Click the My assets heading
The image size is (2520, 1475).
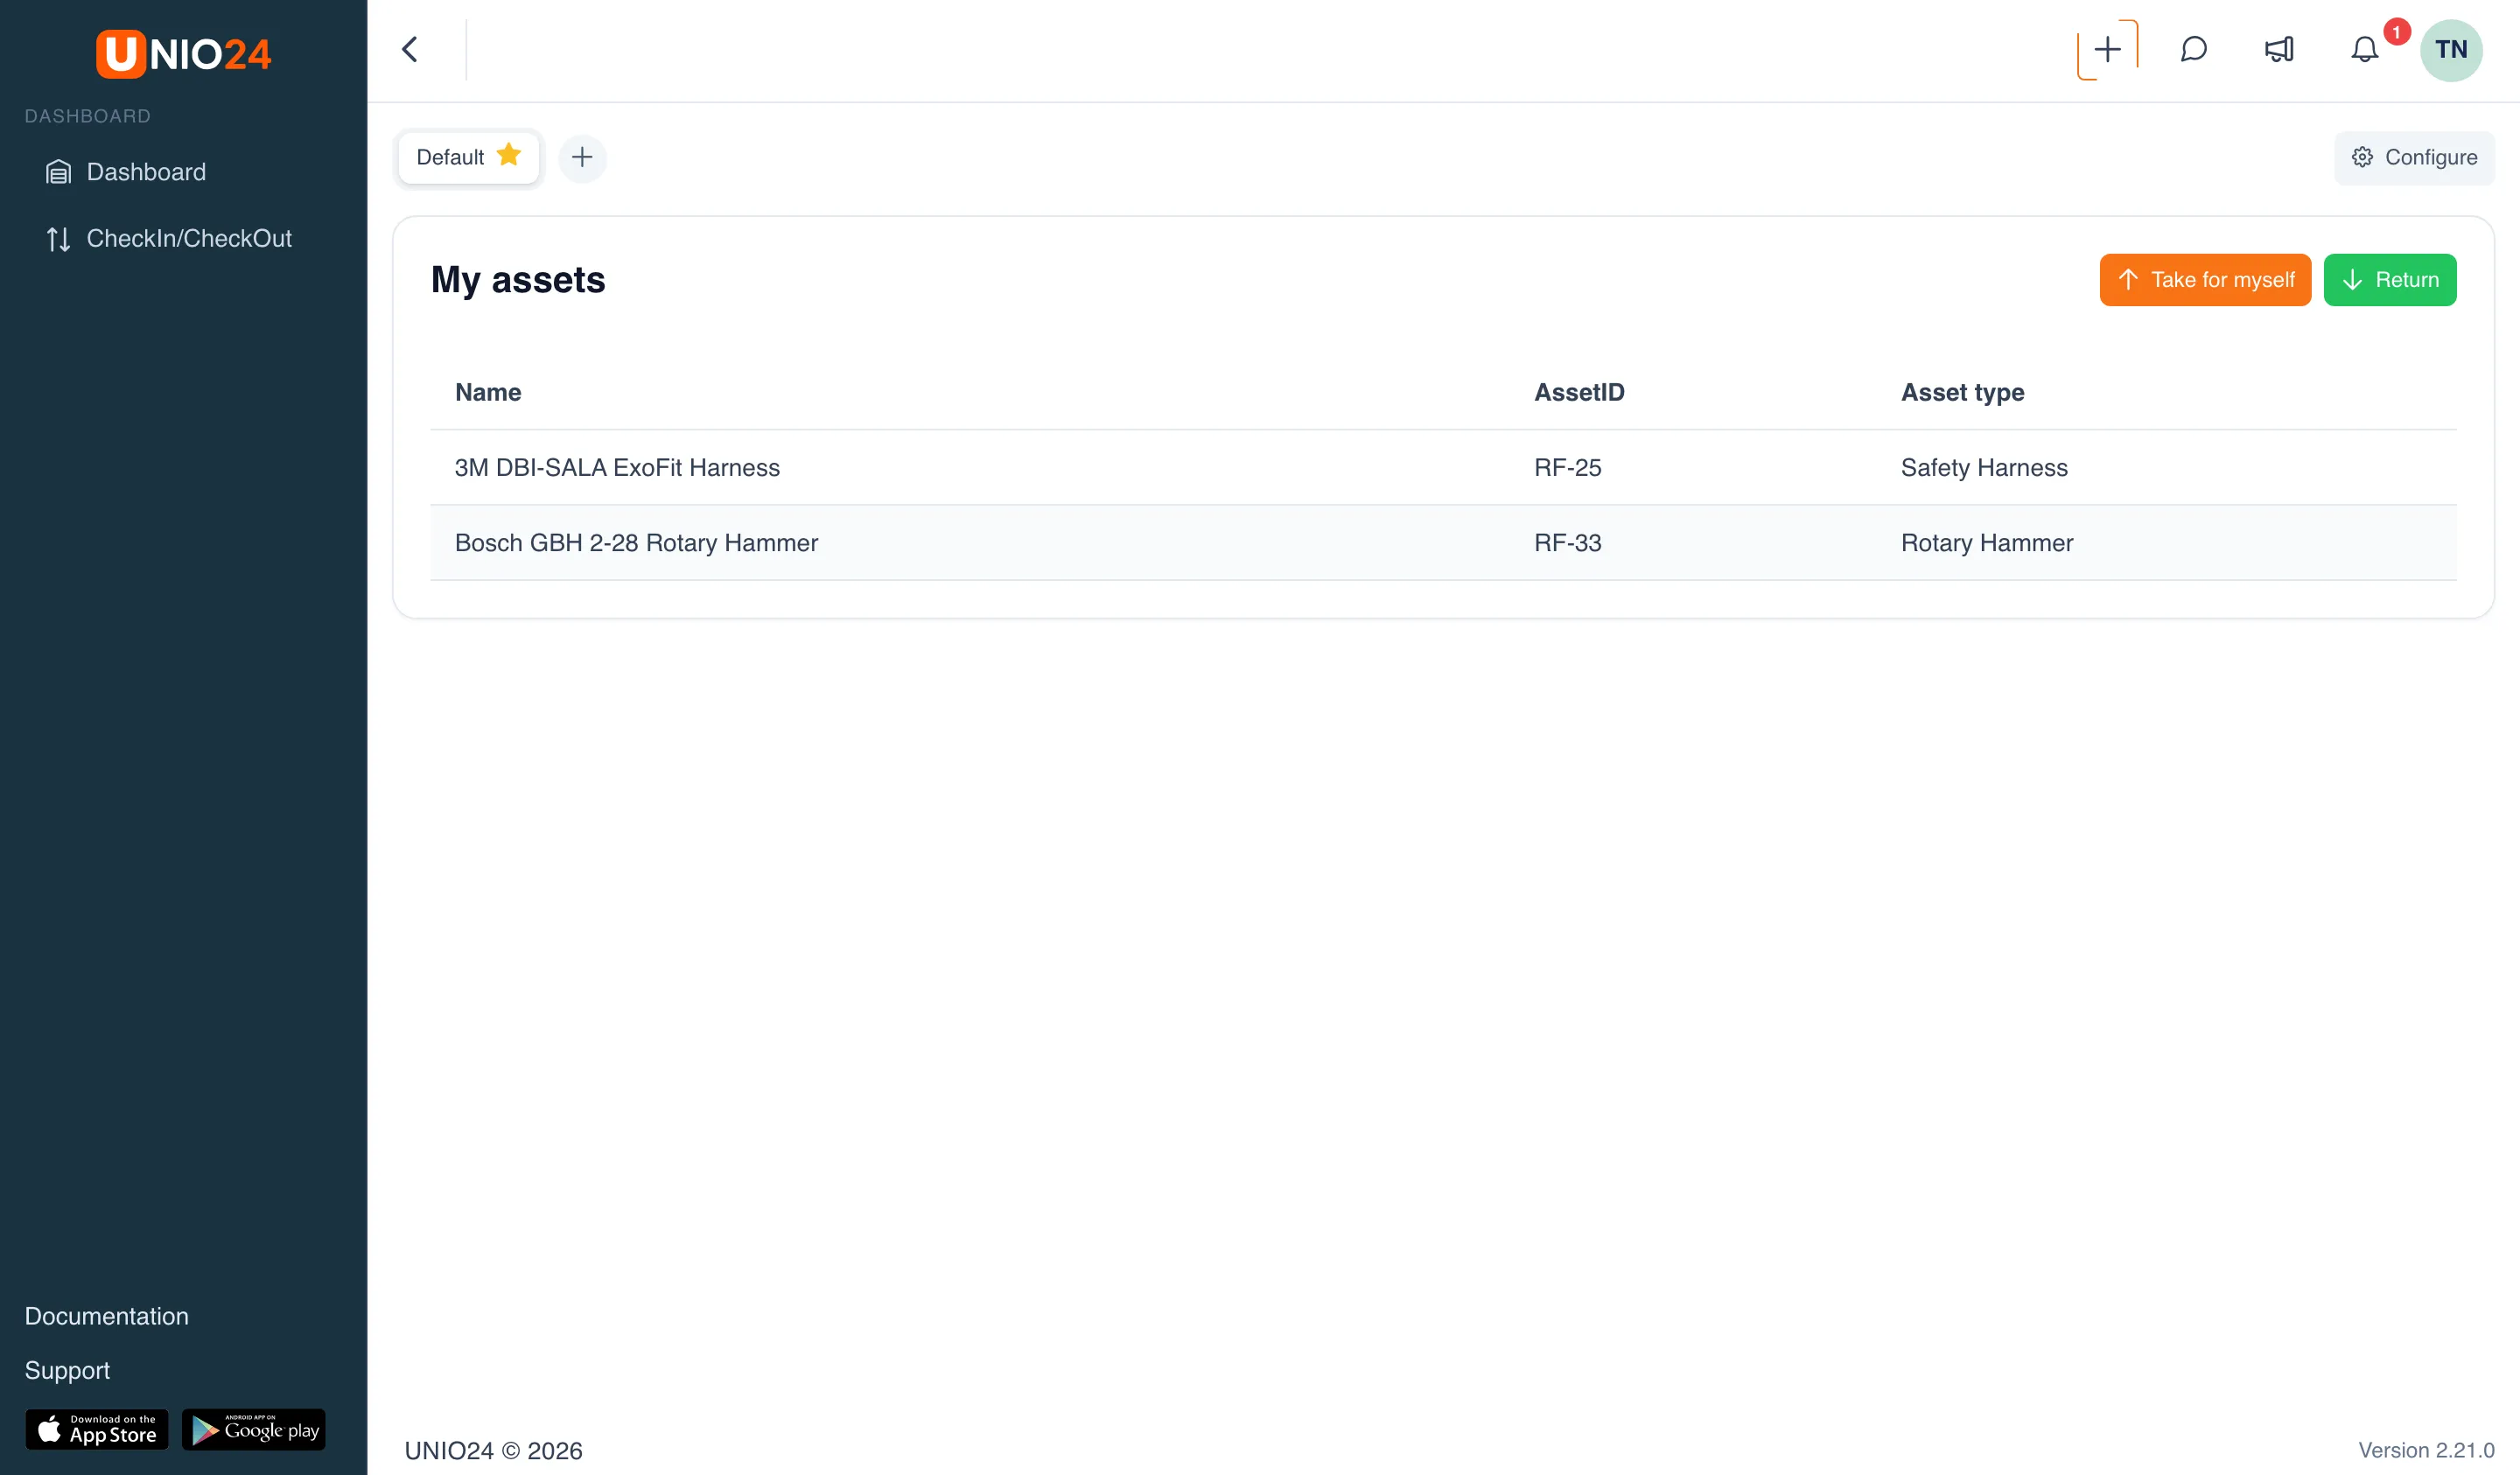click(518, 280)
